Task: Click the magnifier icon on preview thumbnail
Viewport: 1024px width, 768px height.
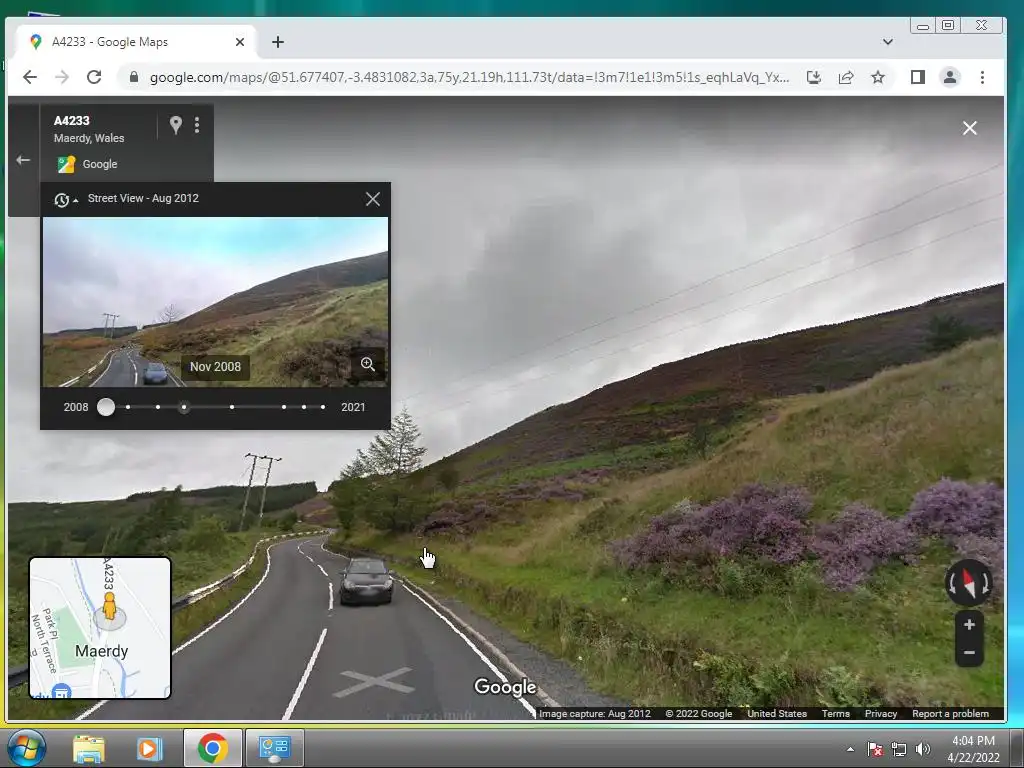Action: (368, 364)
